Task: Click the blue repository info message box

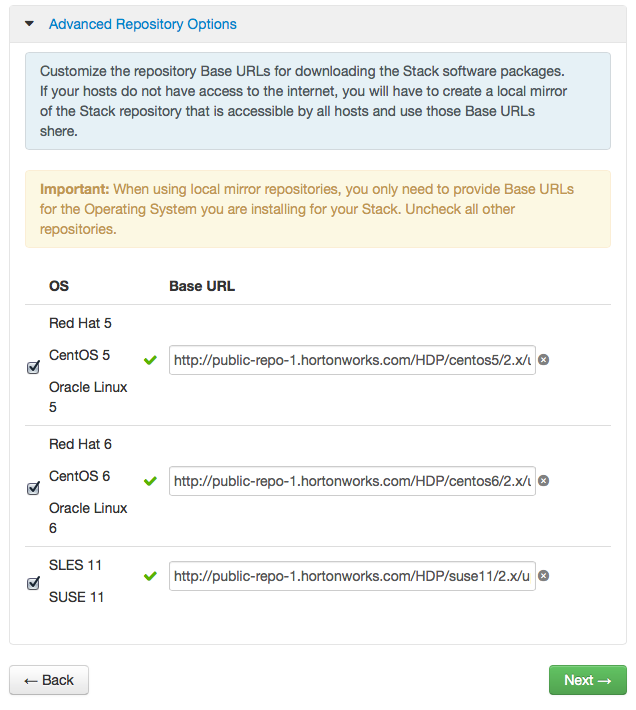Action: (x=317, y=101)
